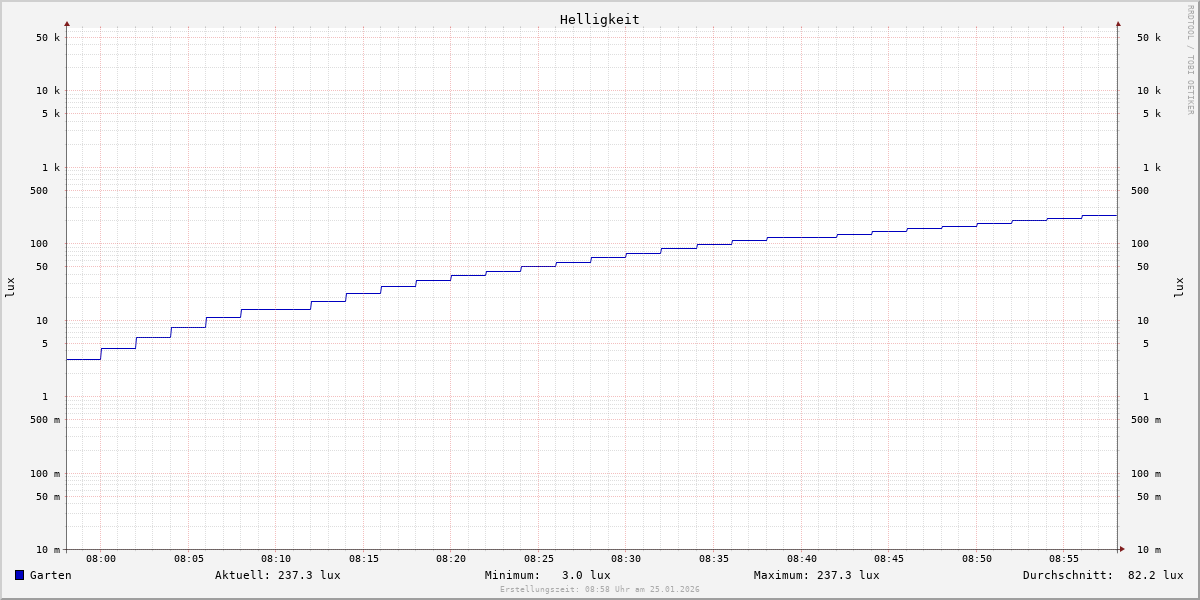1200x600 pixels.
Task: Click the left-side lux axis title
Action: coord(10,287)
